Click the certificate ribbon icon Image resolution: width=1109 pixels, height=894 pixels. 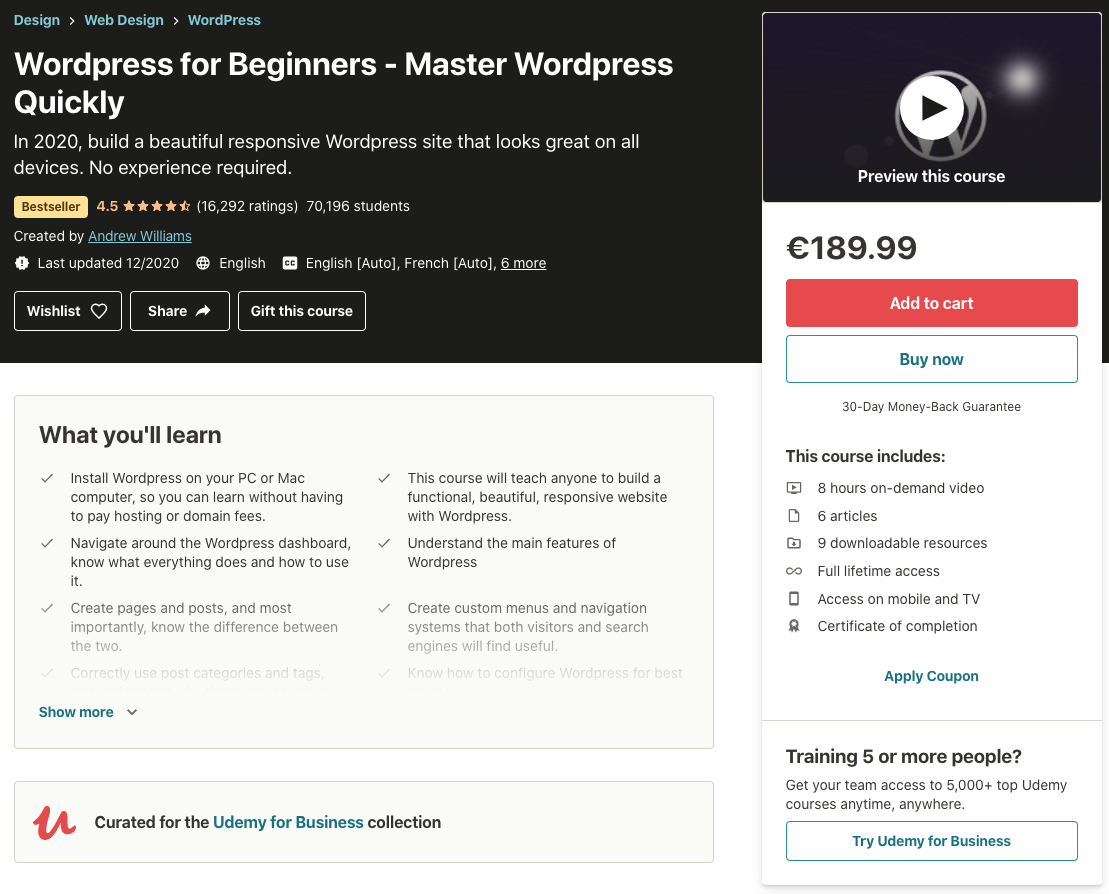(794, 626)
